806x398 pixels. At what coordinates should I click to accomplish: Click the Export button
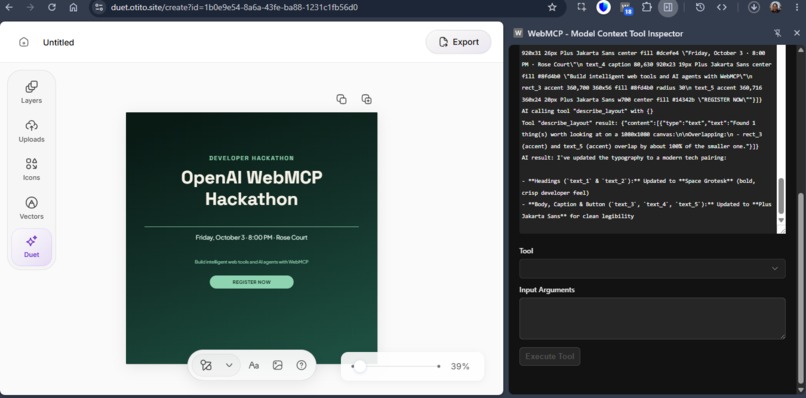(x=459, y=42)
